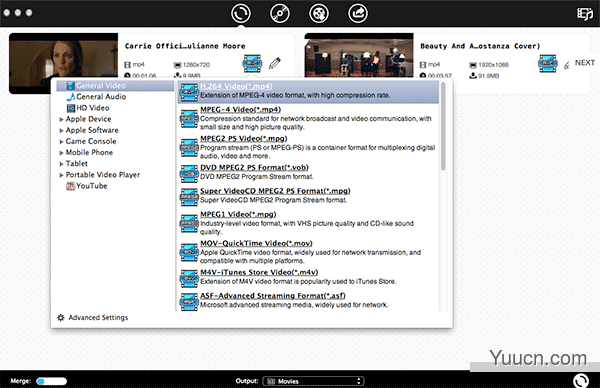This screenshot has width=600, height=388.
Task: Choose ASF-Advanced Streaming Format(*.asf) link
Action: tap(272, 296)
